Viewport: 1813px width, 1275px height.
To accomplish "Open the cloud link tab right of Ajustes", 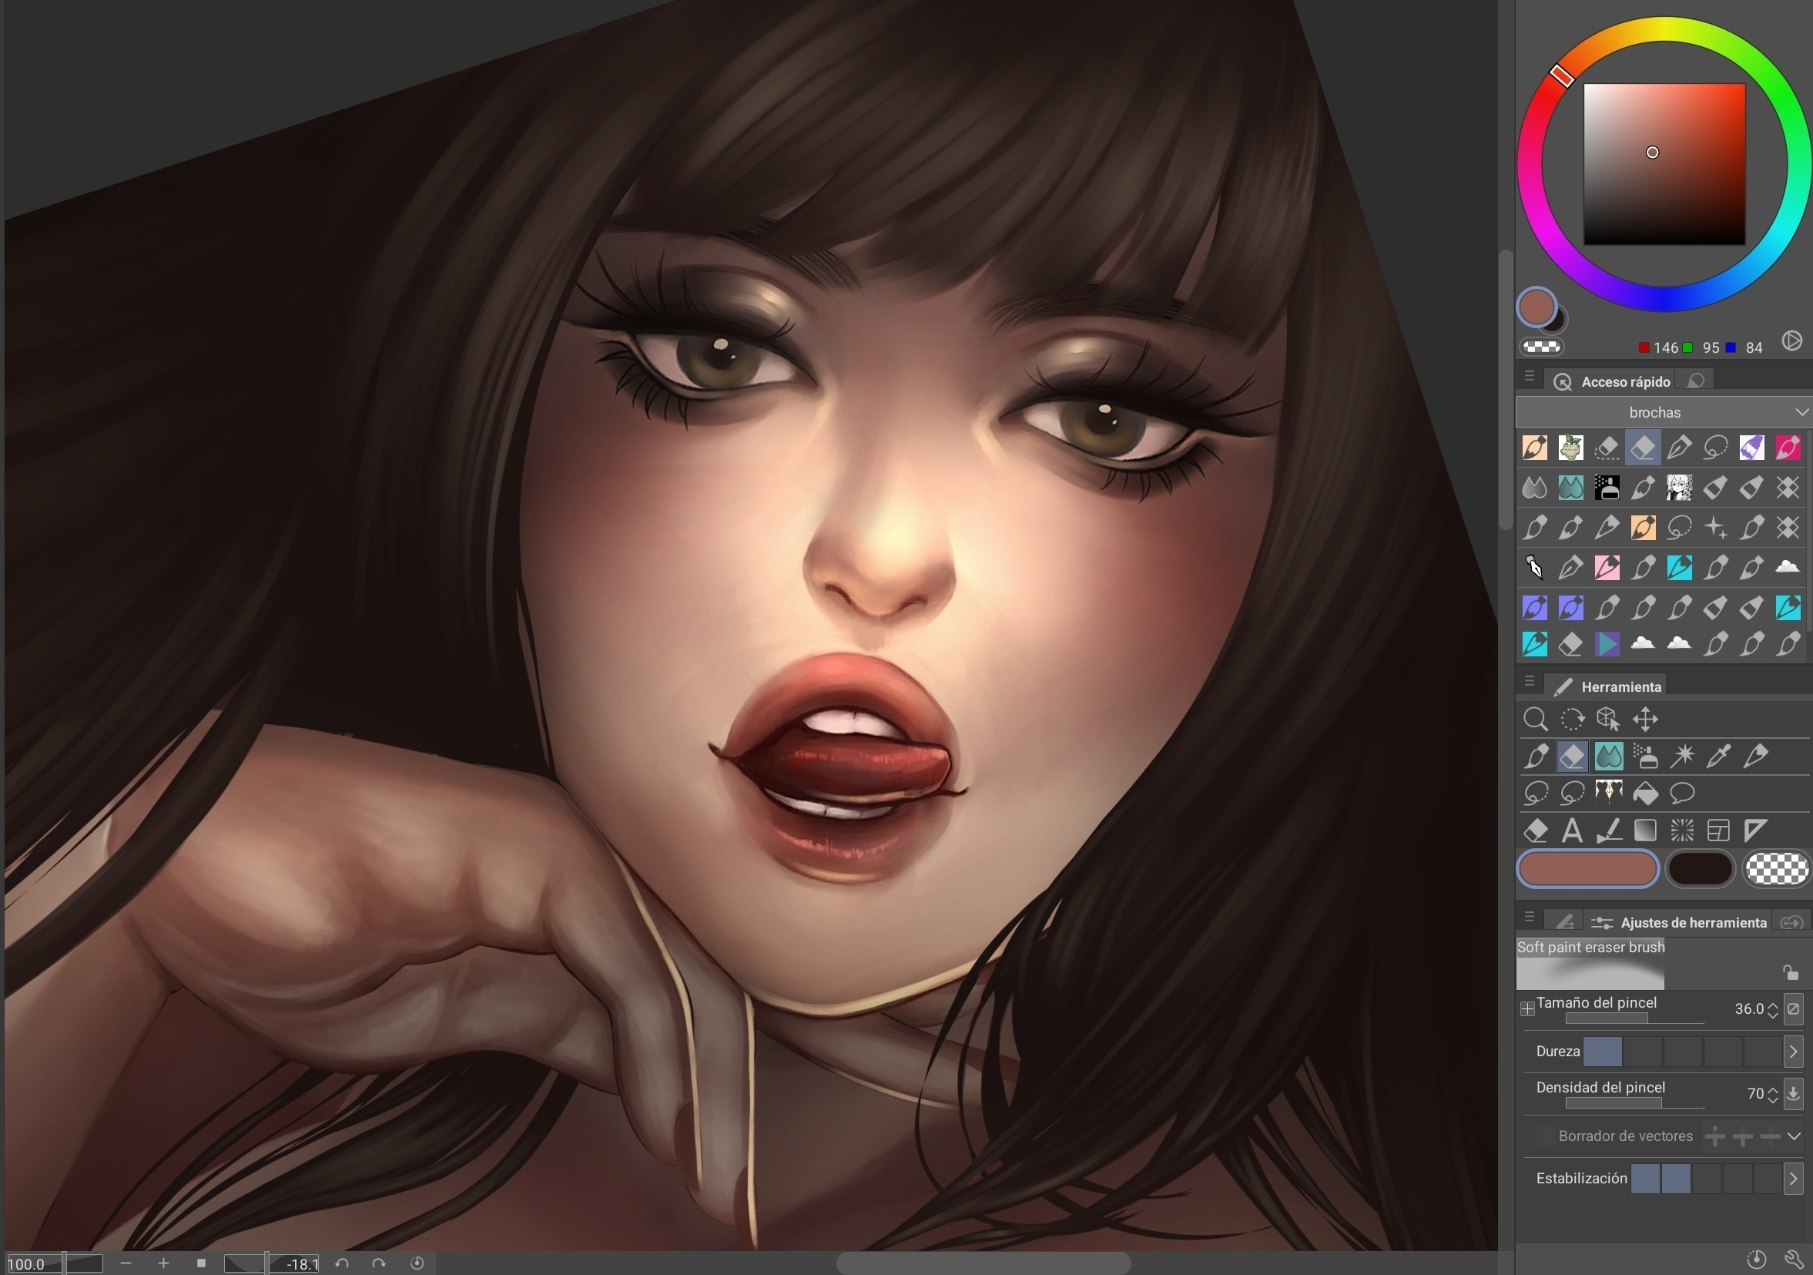I will point(1792,922).
